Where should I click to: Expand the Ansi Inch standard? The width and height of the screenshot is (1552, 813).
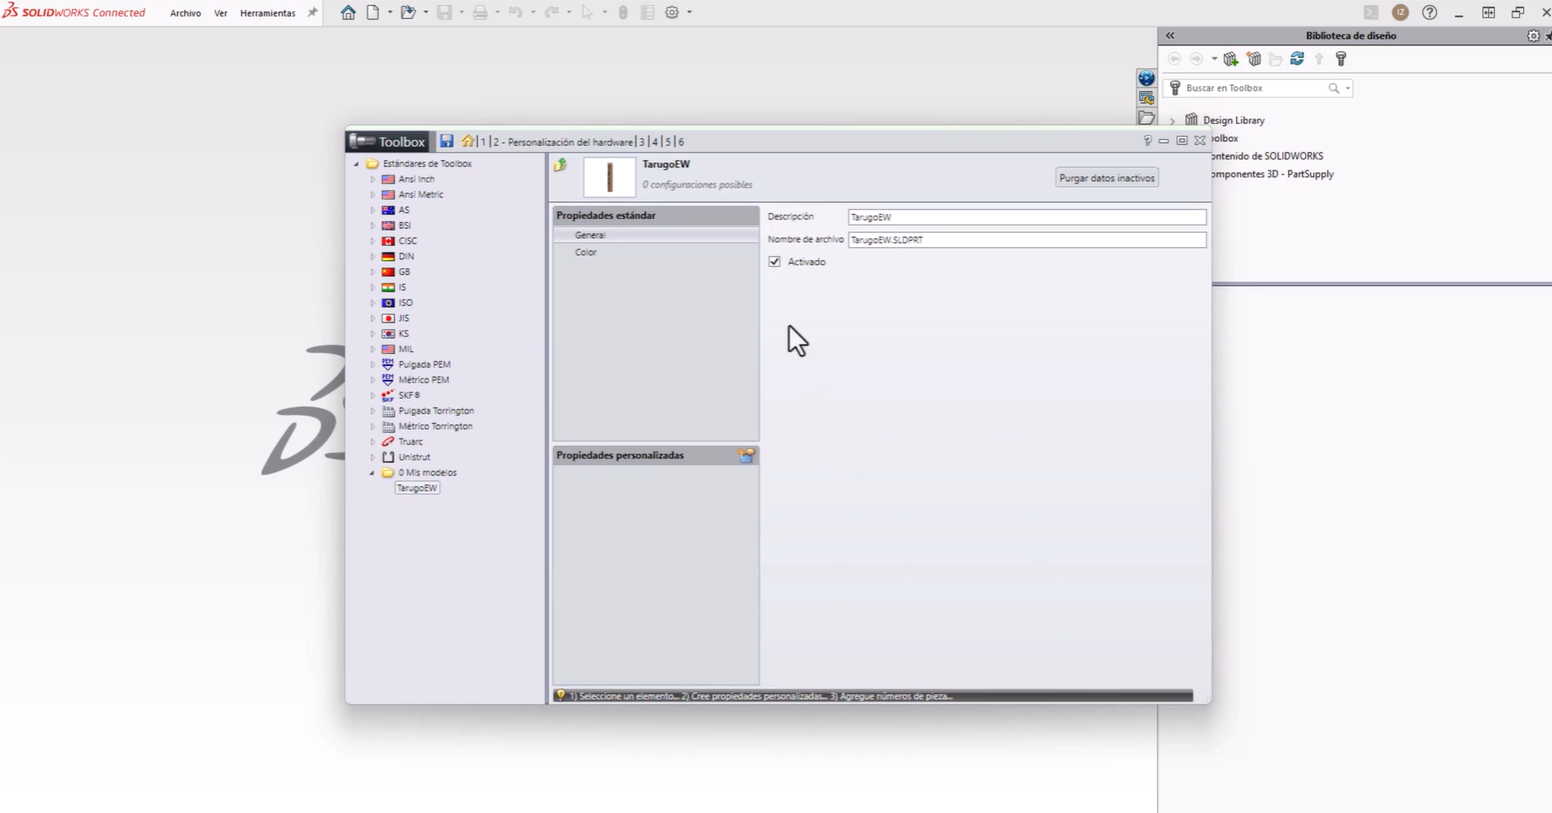[x=372, y=179]
